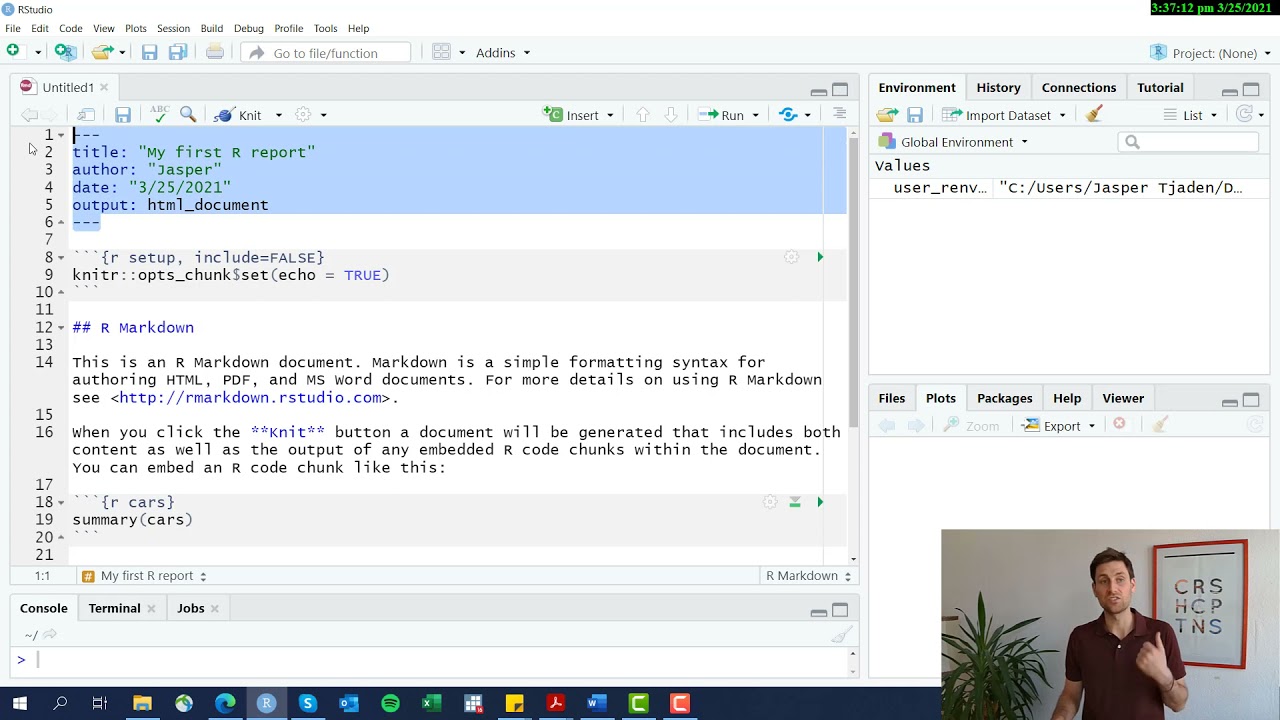Go to the previous code chunk
The image size is (1280, 720).
[x=643, y=115]
